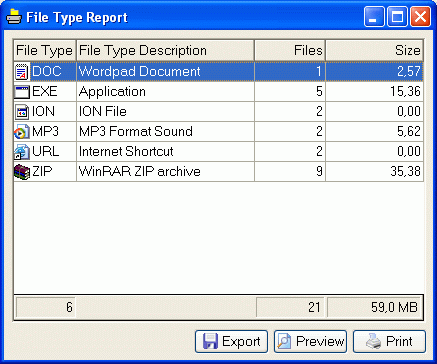Click the DOC Wordpad document icon

click(22, 72)
